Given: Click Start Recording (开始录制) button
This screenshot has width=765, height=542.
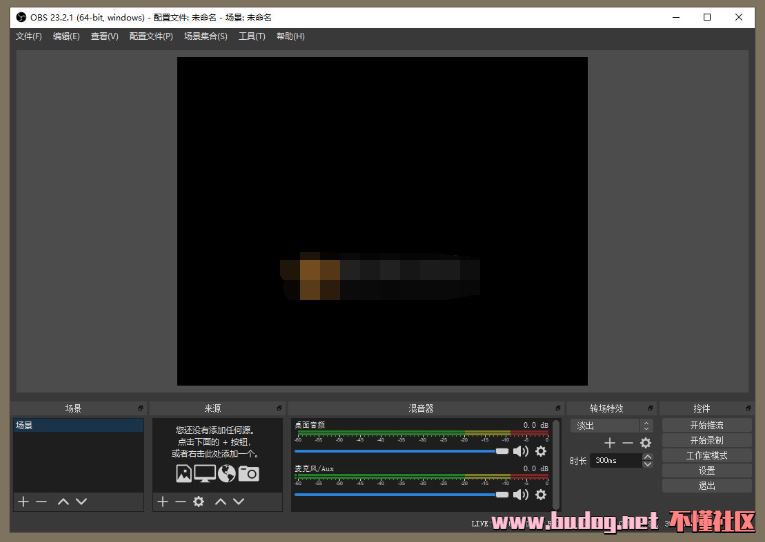Looking at the screenshot, I should coord(706,440).
